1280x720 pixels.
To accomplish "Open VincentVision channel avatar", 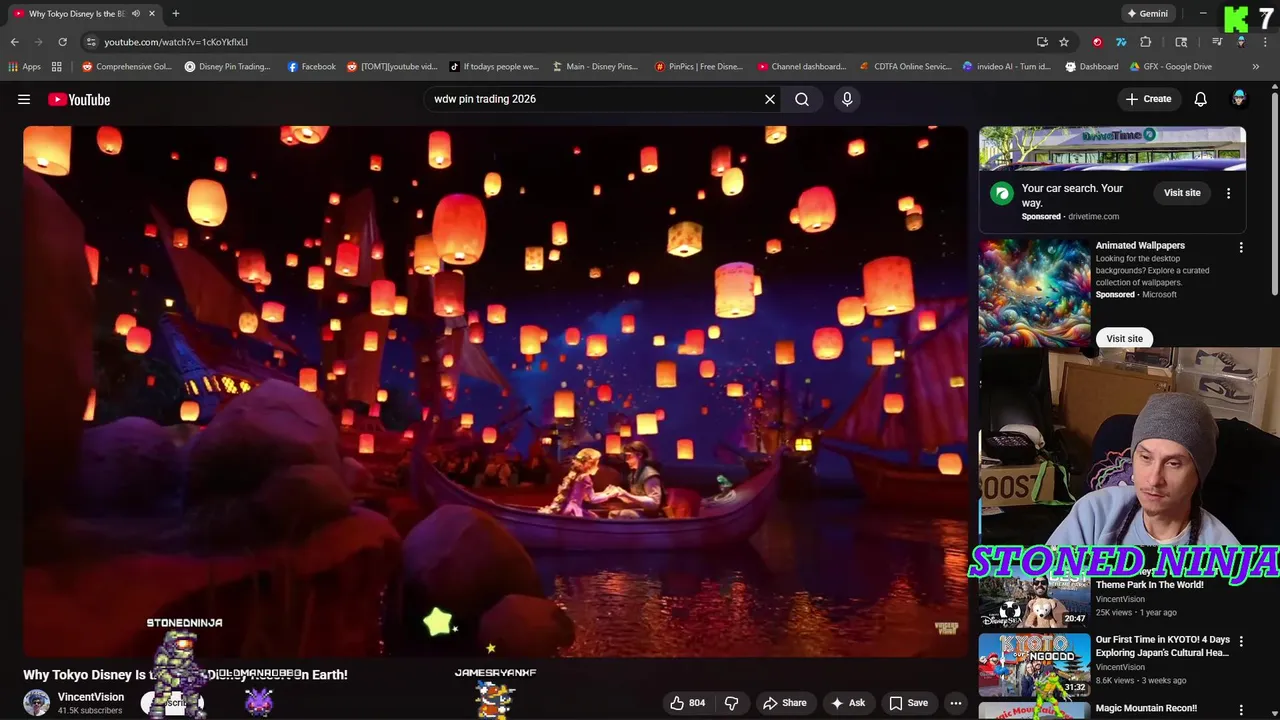I will (x=37, y=703).
